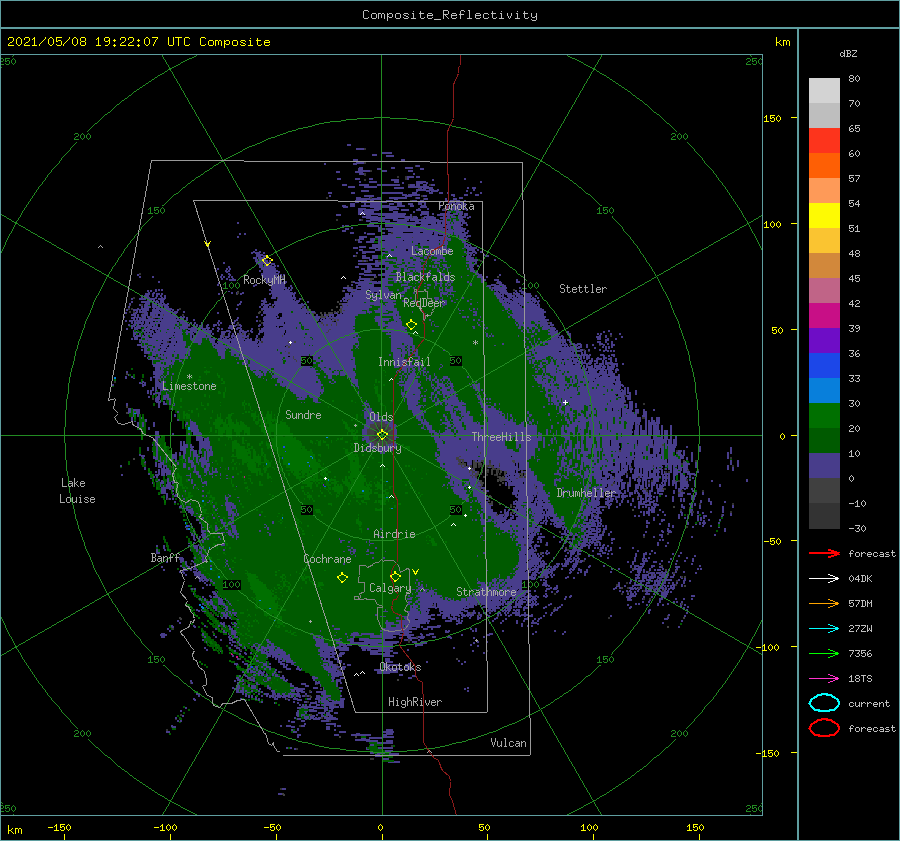Screen dimensions: 900x841
Task: Click the white 04DK arrow in legend
Action: click(824, 578)
